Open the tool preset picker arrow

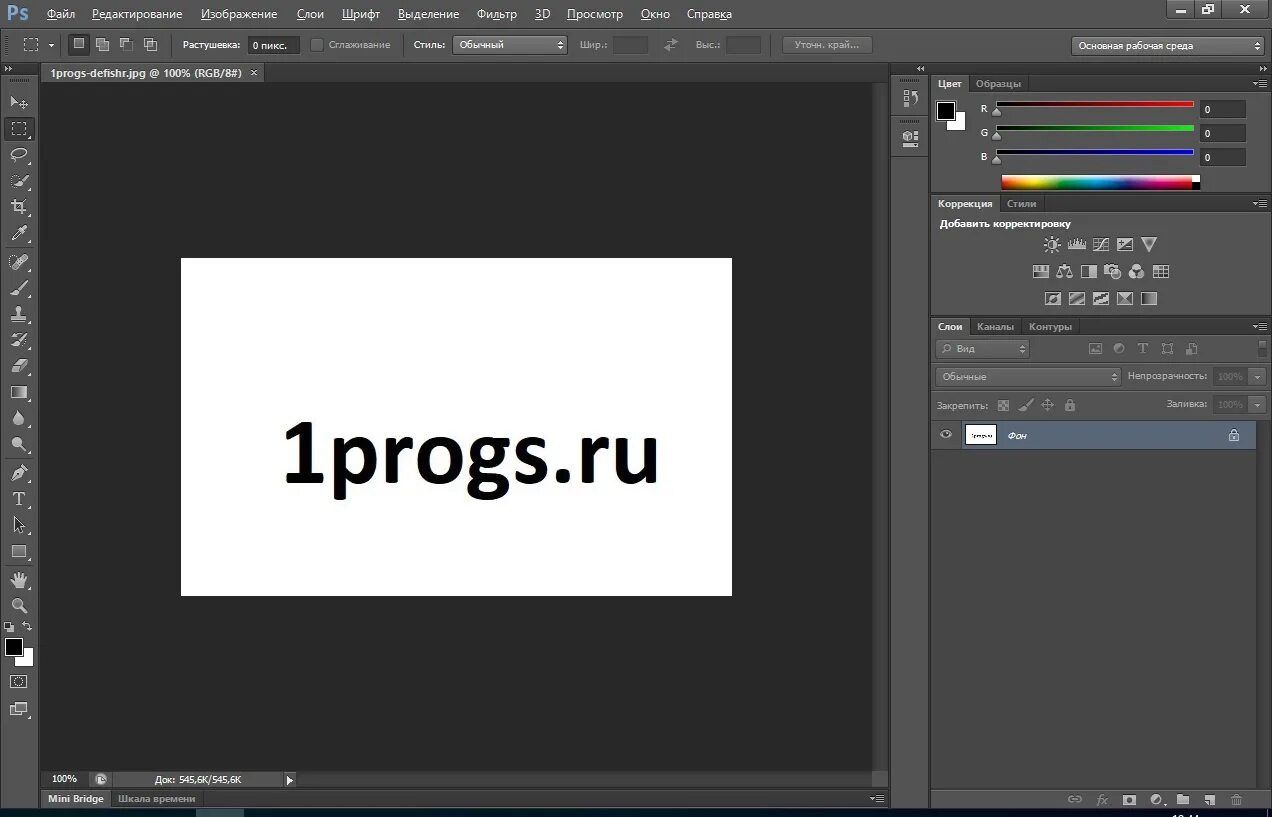51,45
